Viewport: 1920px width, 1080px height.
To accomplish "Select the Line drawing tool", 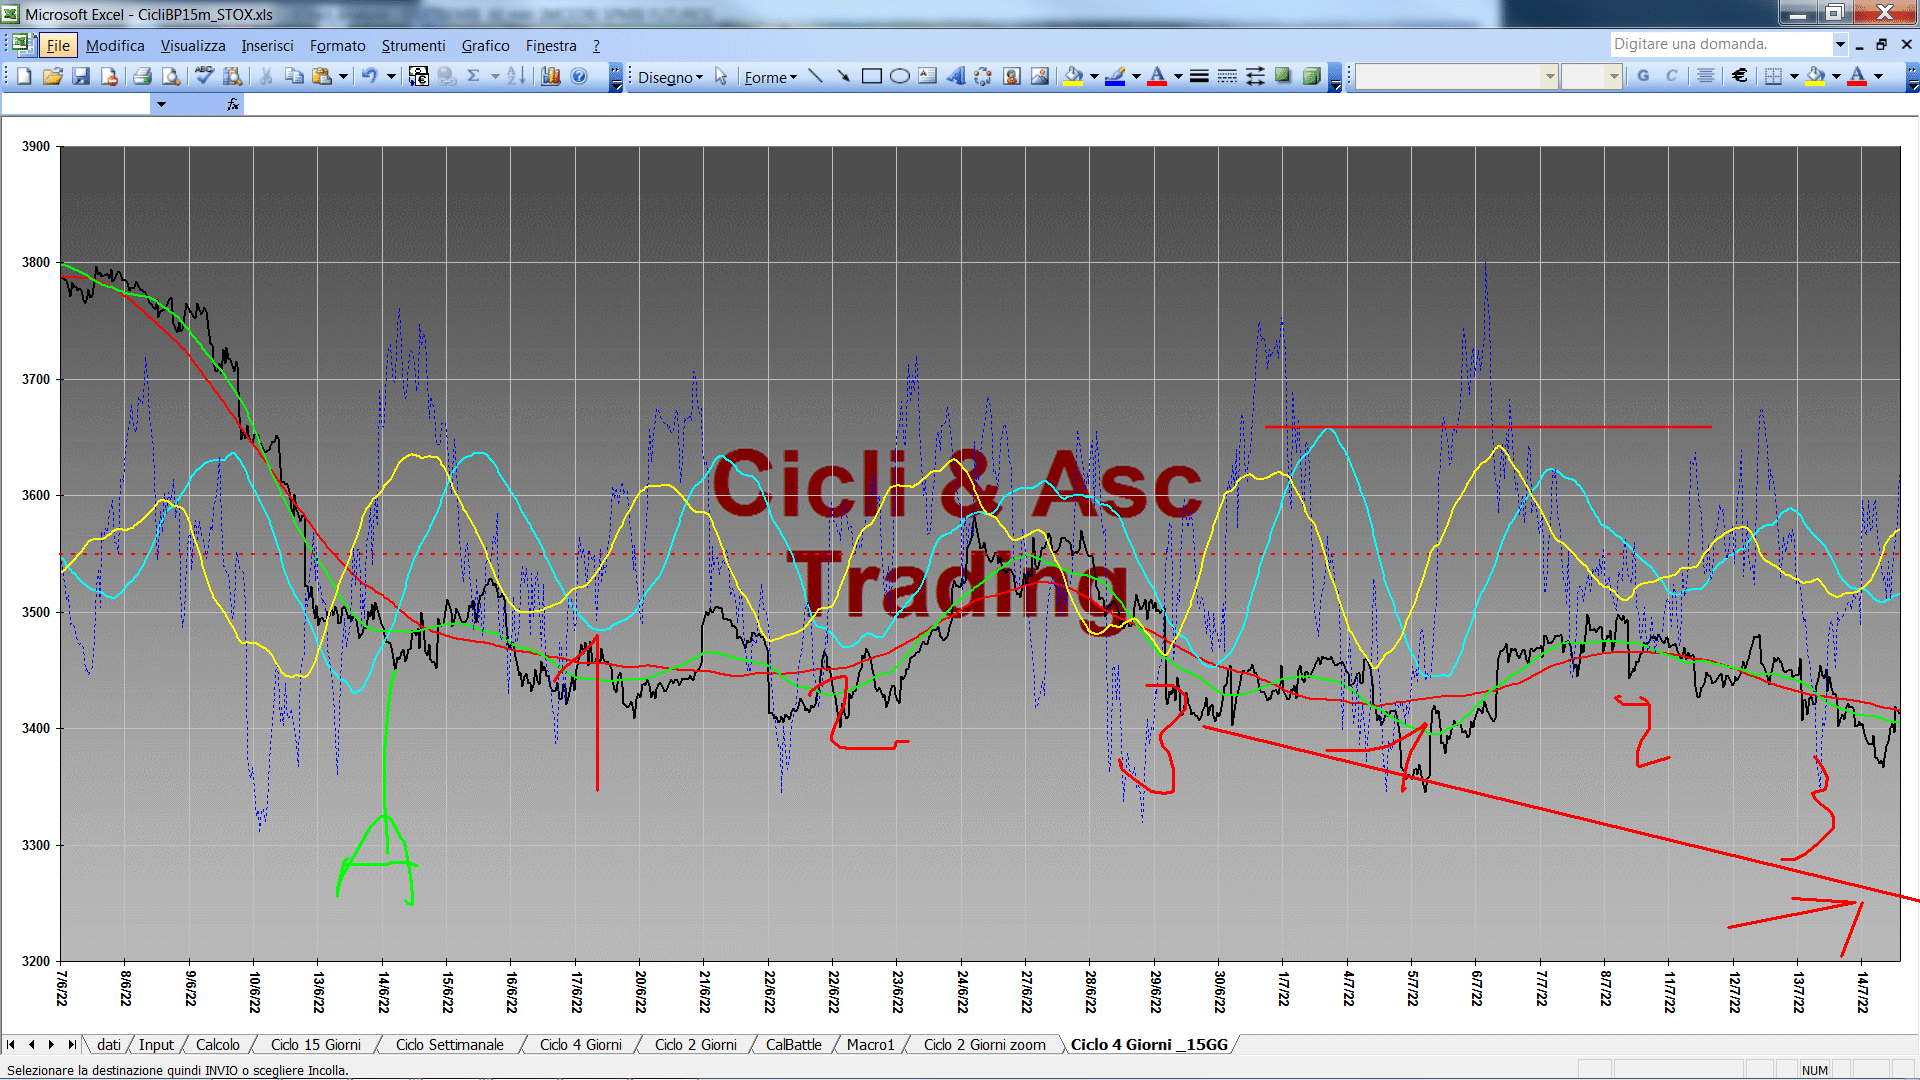I will click(x=815, y=76).
